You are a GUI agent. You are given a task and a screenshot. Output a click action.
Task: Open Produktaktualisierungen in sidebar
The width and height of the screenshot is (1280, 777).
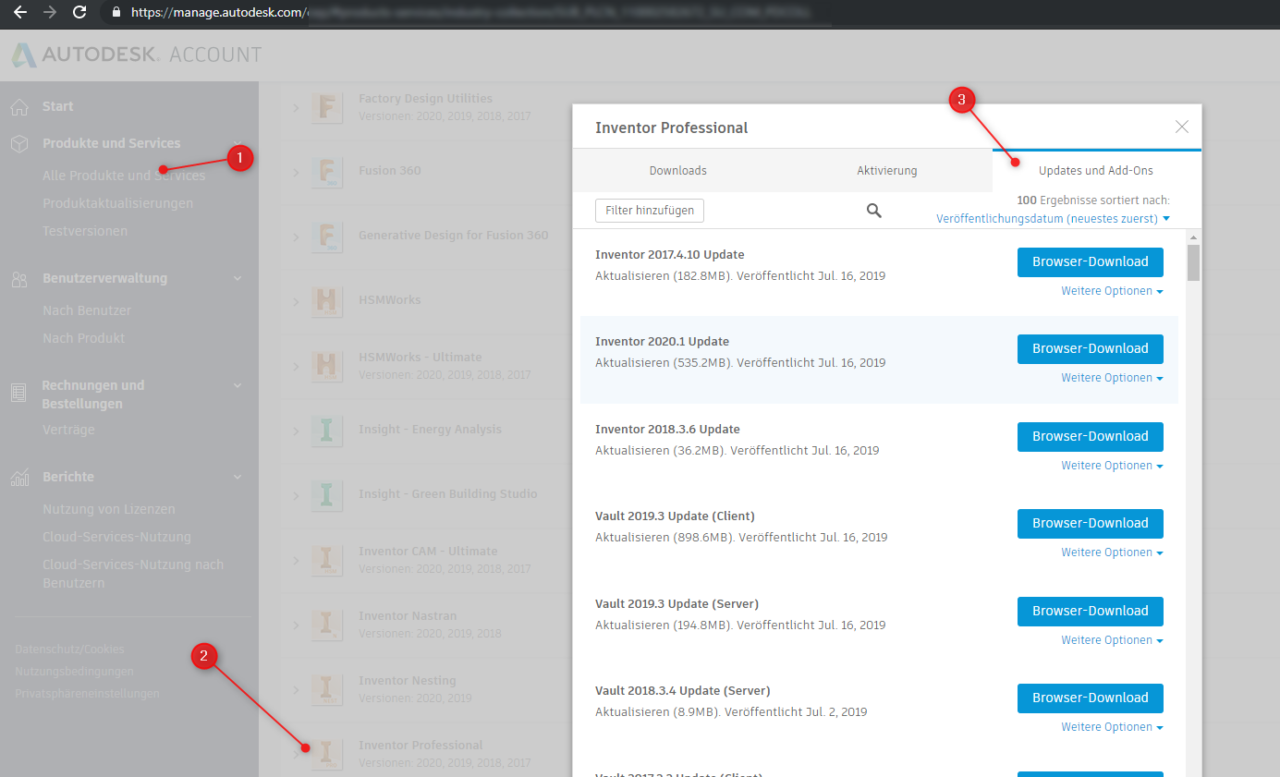117,203
